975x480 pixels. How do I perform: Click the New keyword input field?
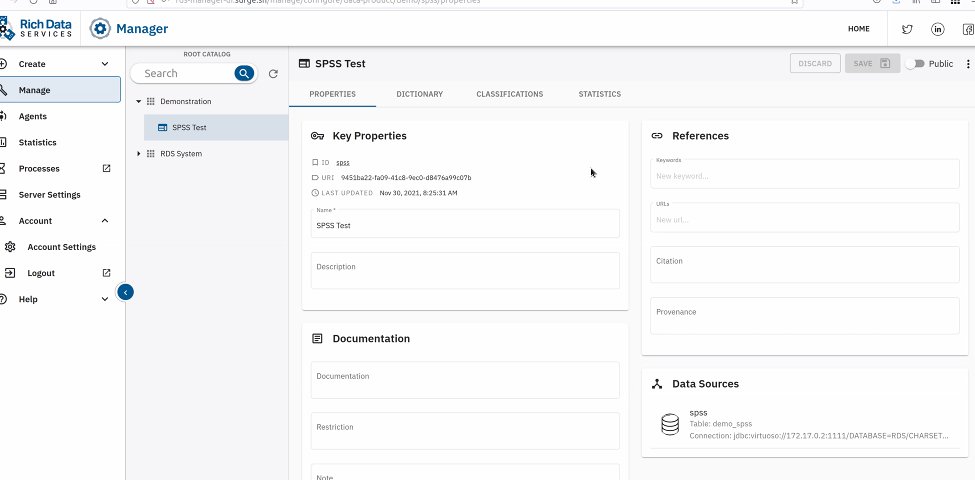tap(805, 174)
